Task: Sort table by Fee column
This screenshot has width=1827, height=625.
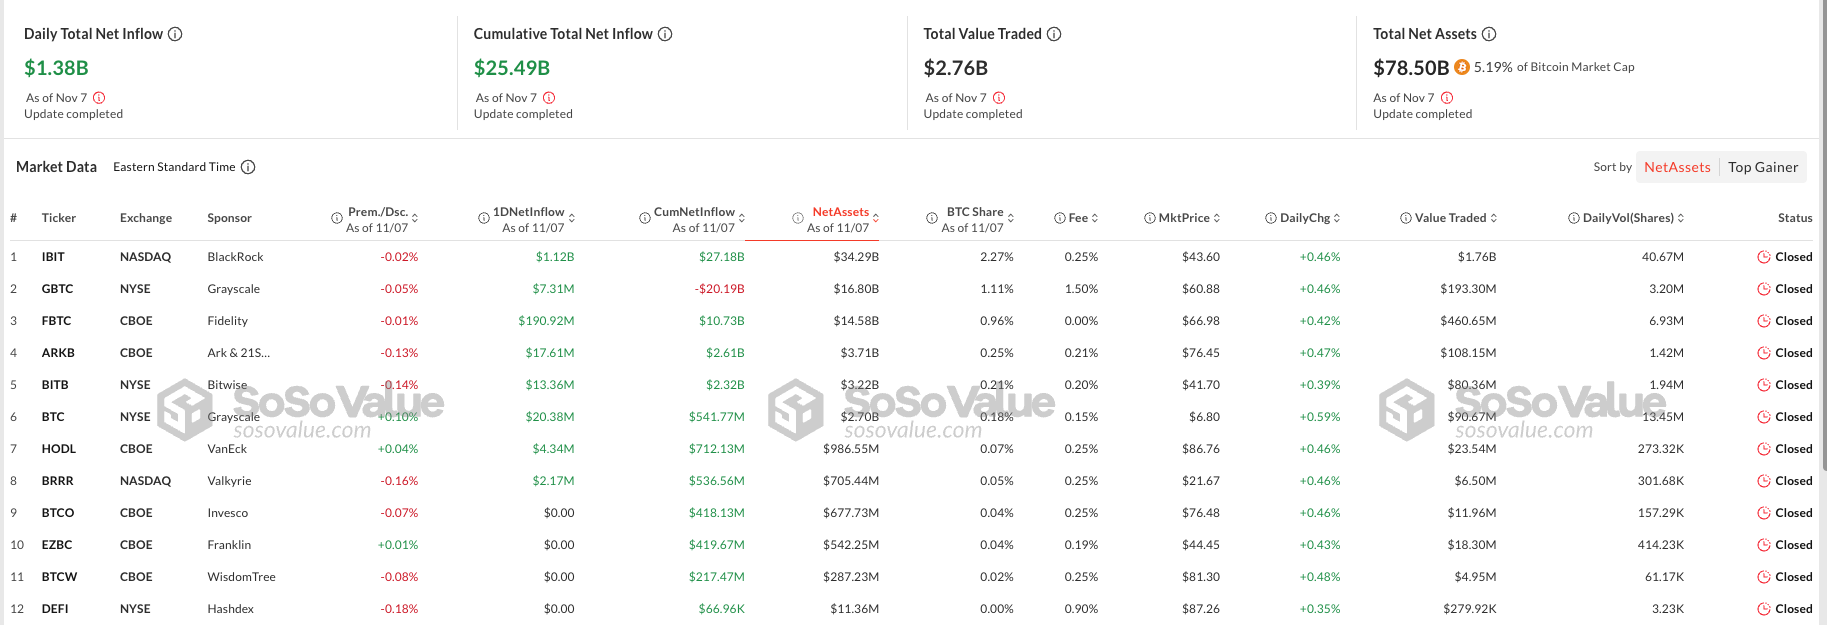Action: point(1077,218)
